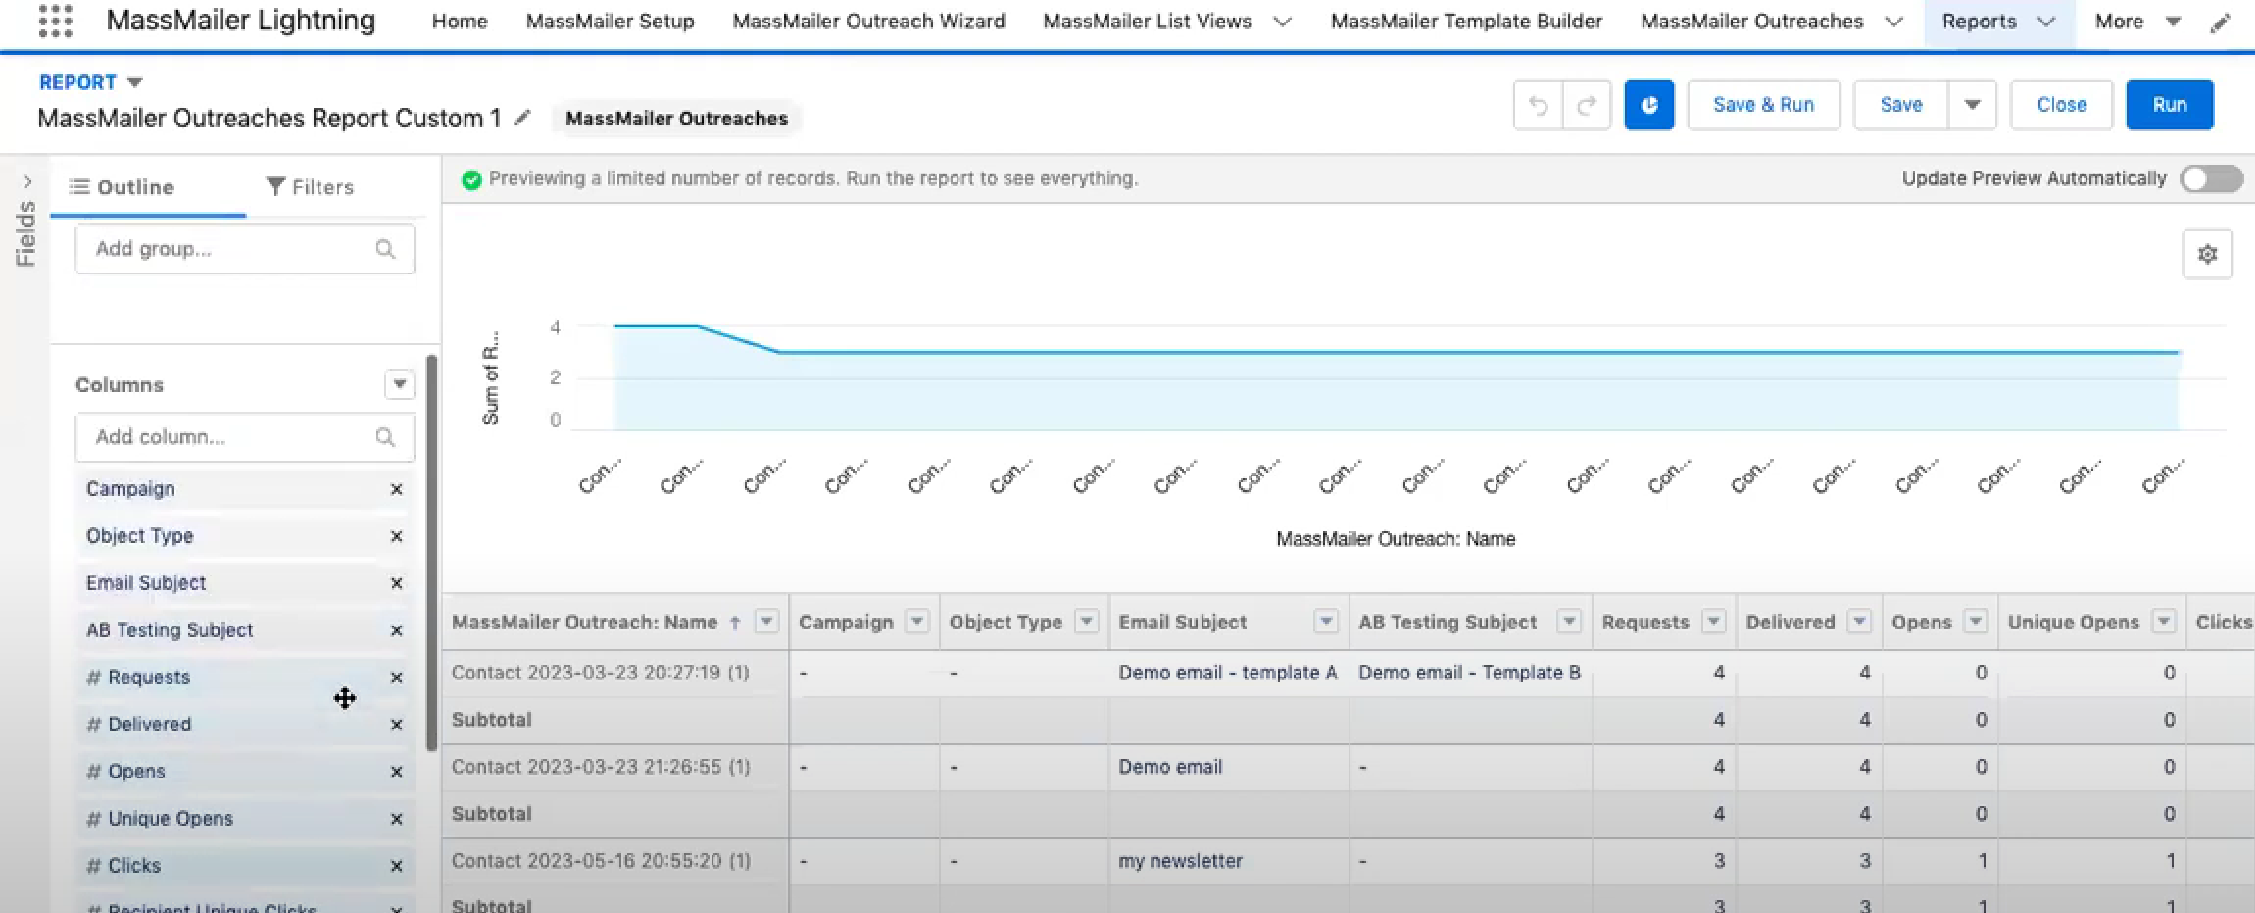
Task: Open Delivered column header dropdown
Action: point(1859,622)
